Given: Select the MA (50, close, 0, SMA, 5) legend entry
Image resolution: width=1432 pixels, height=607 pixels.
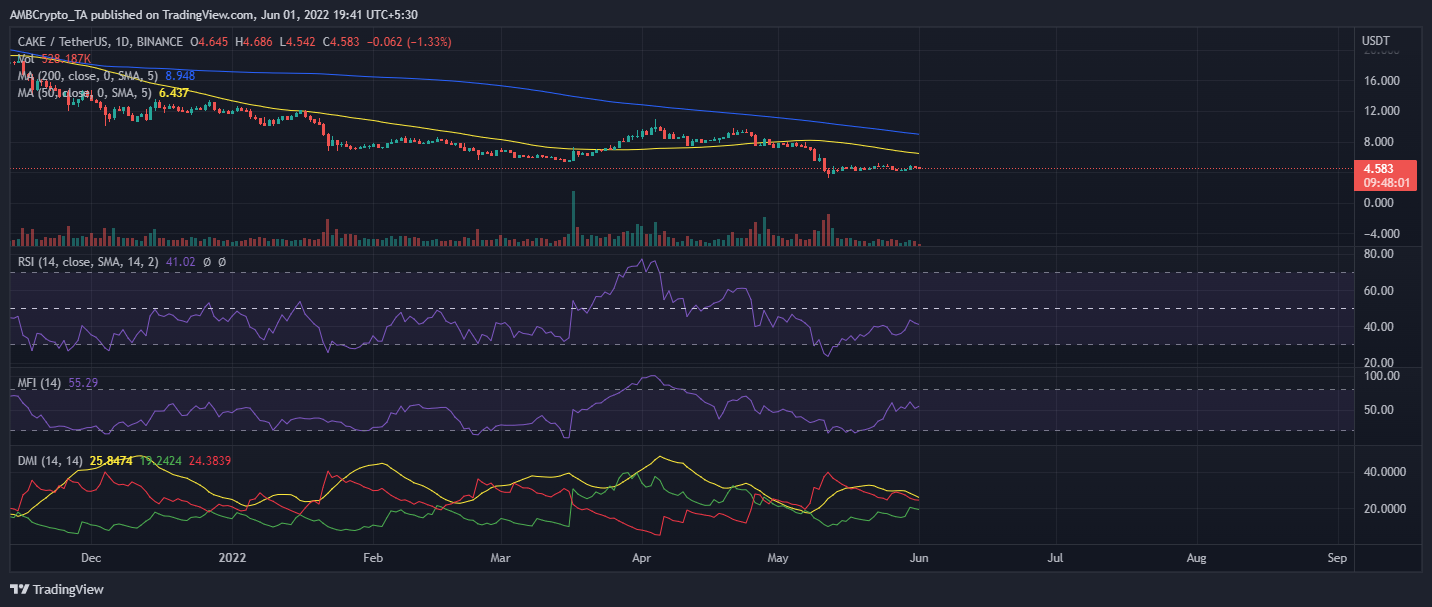Looking at the screenshot, I should [x=85, y=92].
